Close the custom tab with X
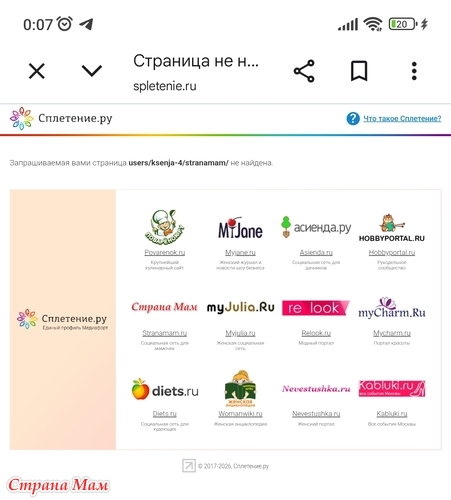This screenshot has height=500, width=451. [x=37, y=71]
